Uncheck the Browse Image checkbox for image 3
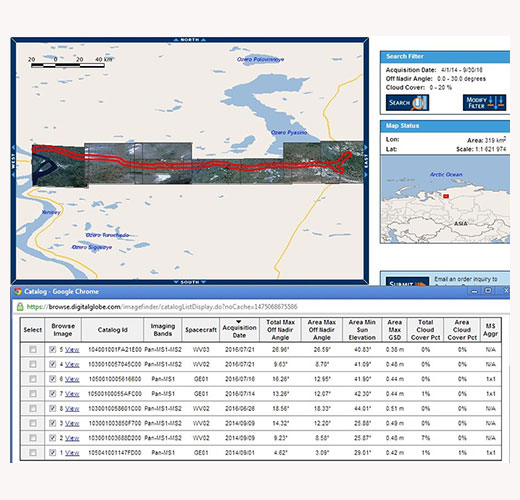The width and height of the screenshot is (520, 500). [x=52, y=423]
